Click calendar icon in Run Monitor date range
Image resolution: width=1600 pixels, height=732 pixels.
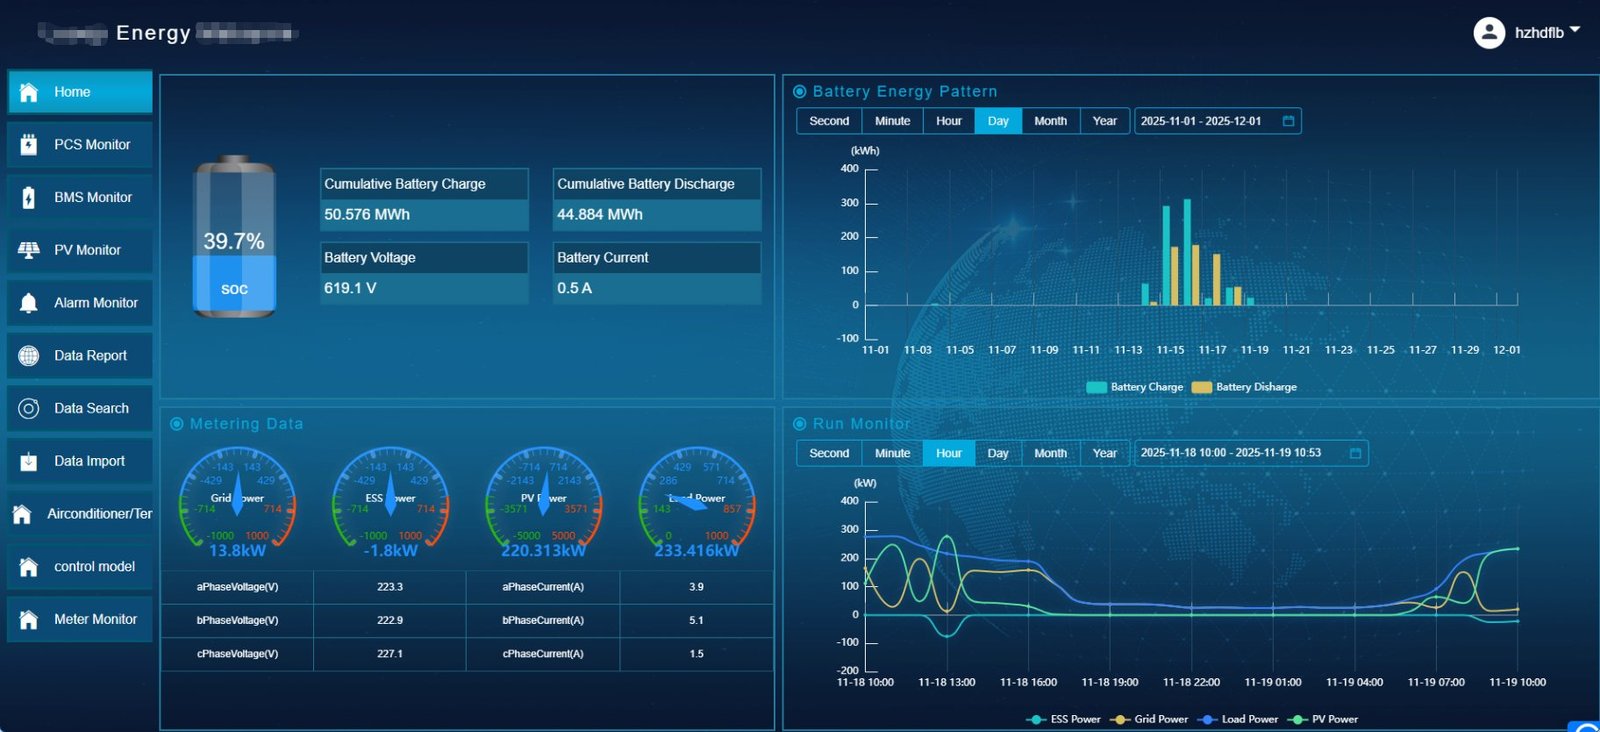click(x=1355, y=453)
